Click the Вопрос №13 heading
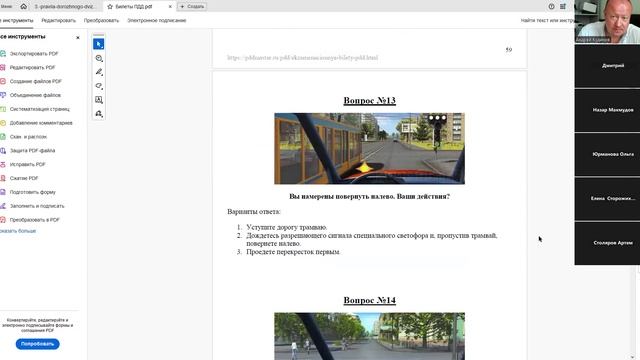The width and height of the screenshot is (640, 360). pyautogui.click(x=369, y=100)
